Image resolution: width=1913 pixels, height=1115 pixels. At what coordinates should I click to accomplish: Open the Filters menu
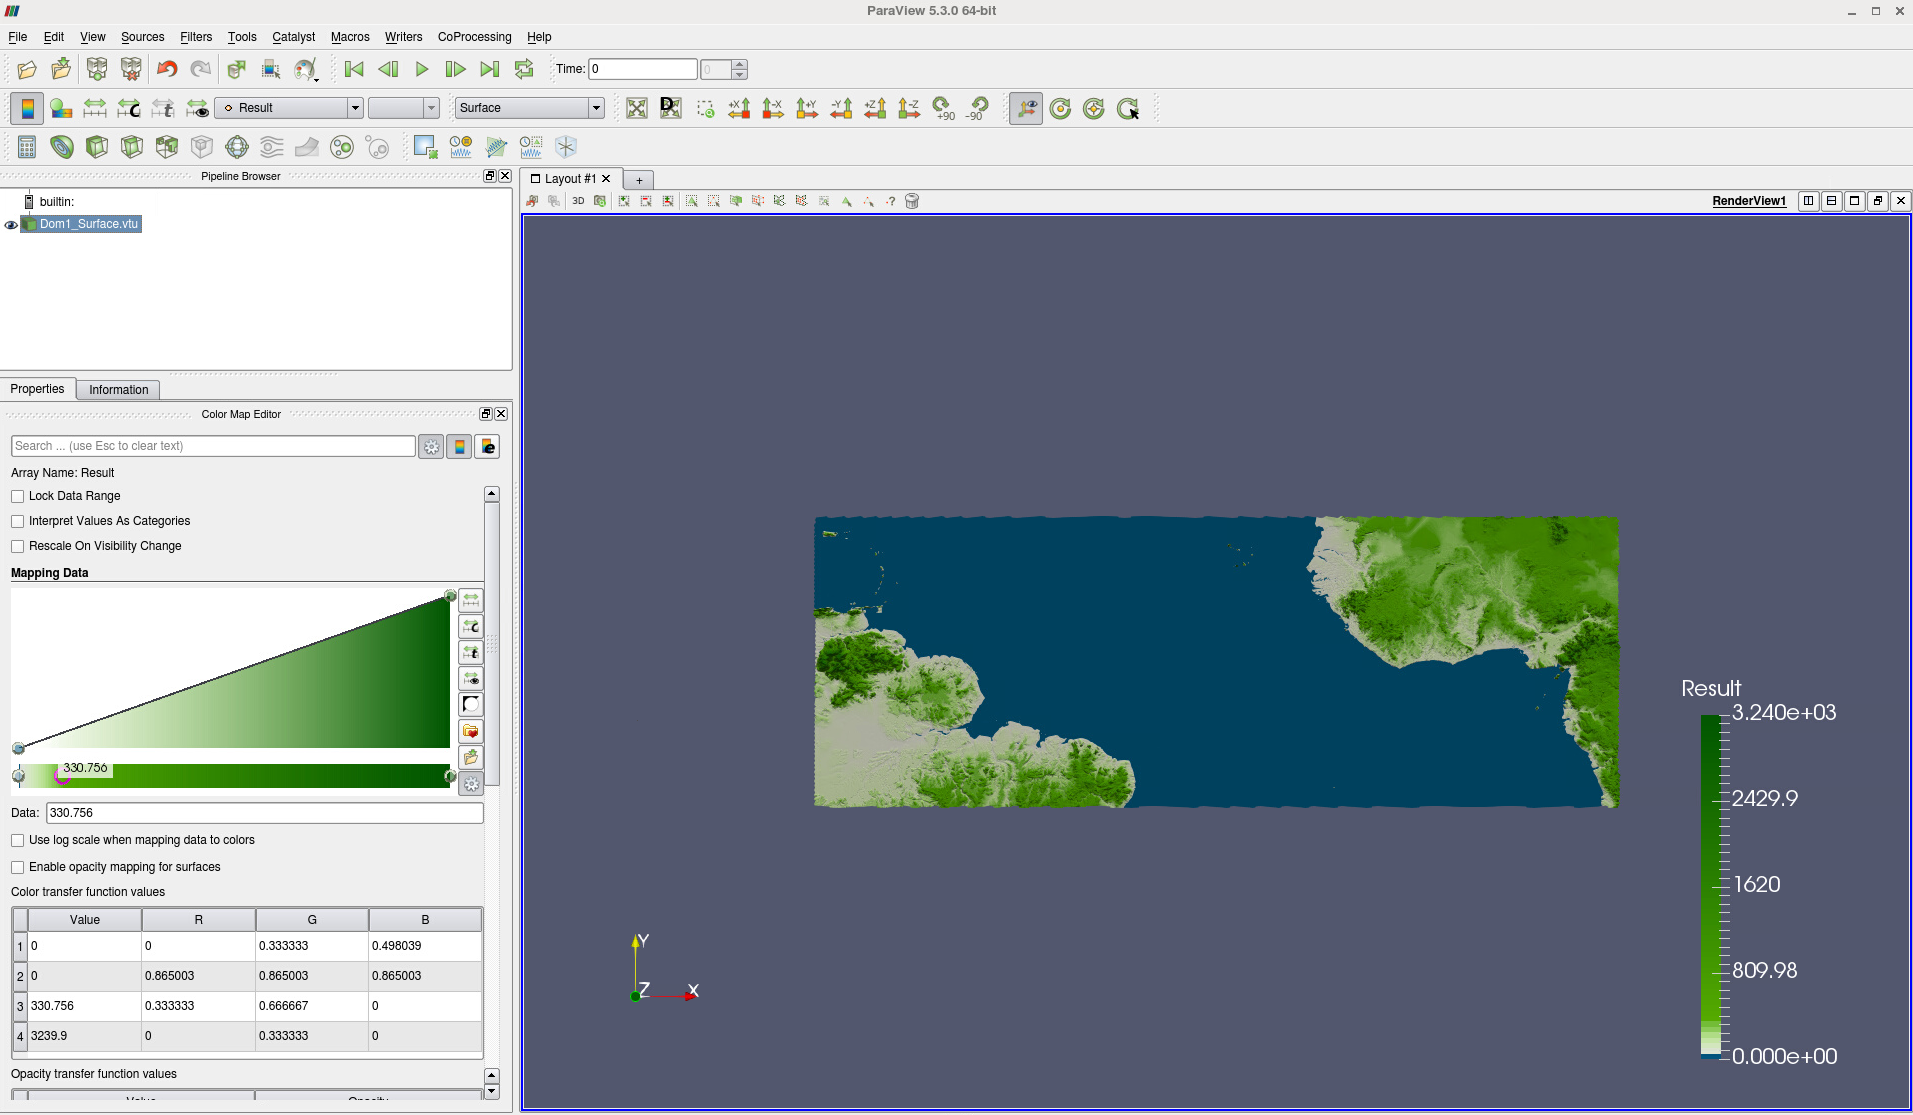(196, 37)
